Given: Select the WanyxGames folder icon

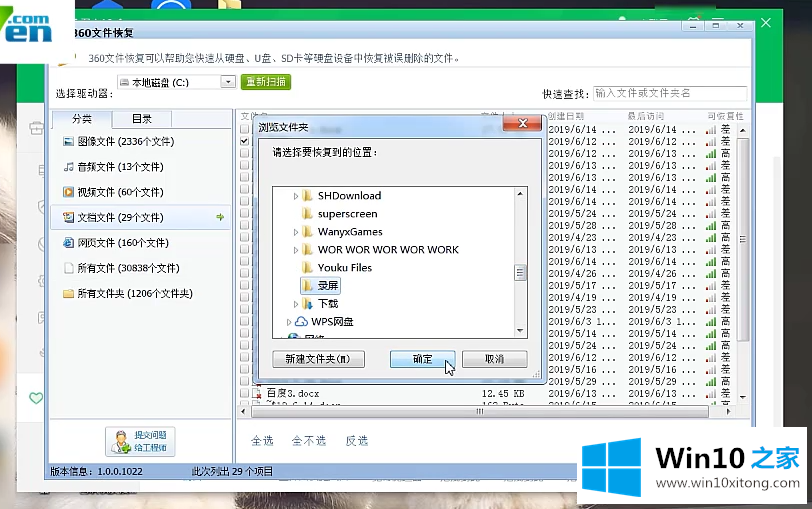Looking at the screenshot, I should pyautogui.click(x=307, y=232).
